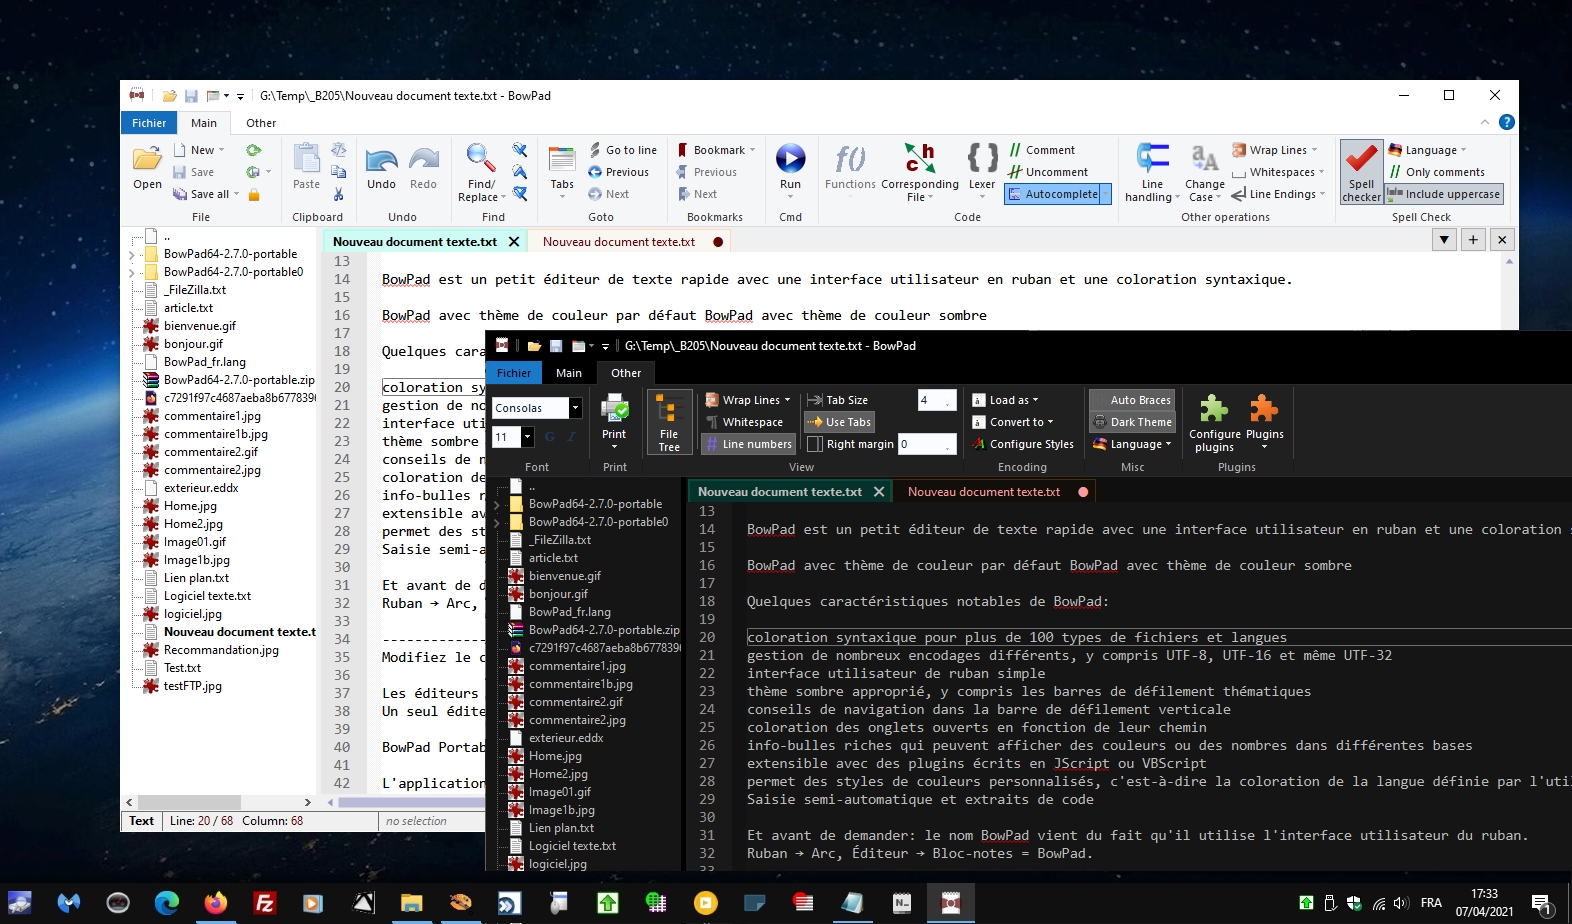
Task: Click the Tabs icon in Goto group
Action: (562, 160)
